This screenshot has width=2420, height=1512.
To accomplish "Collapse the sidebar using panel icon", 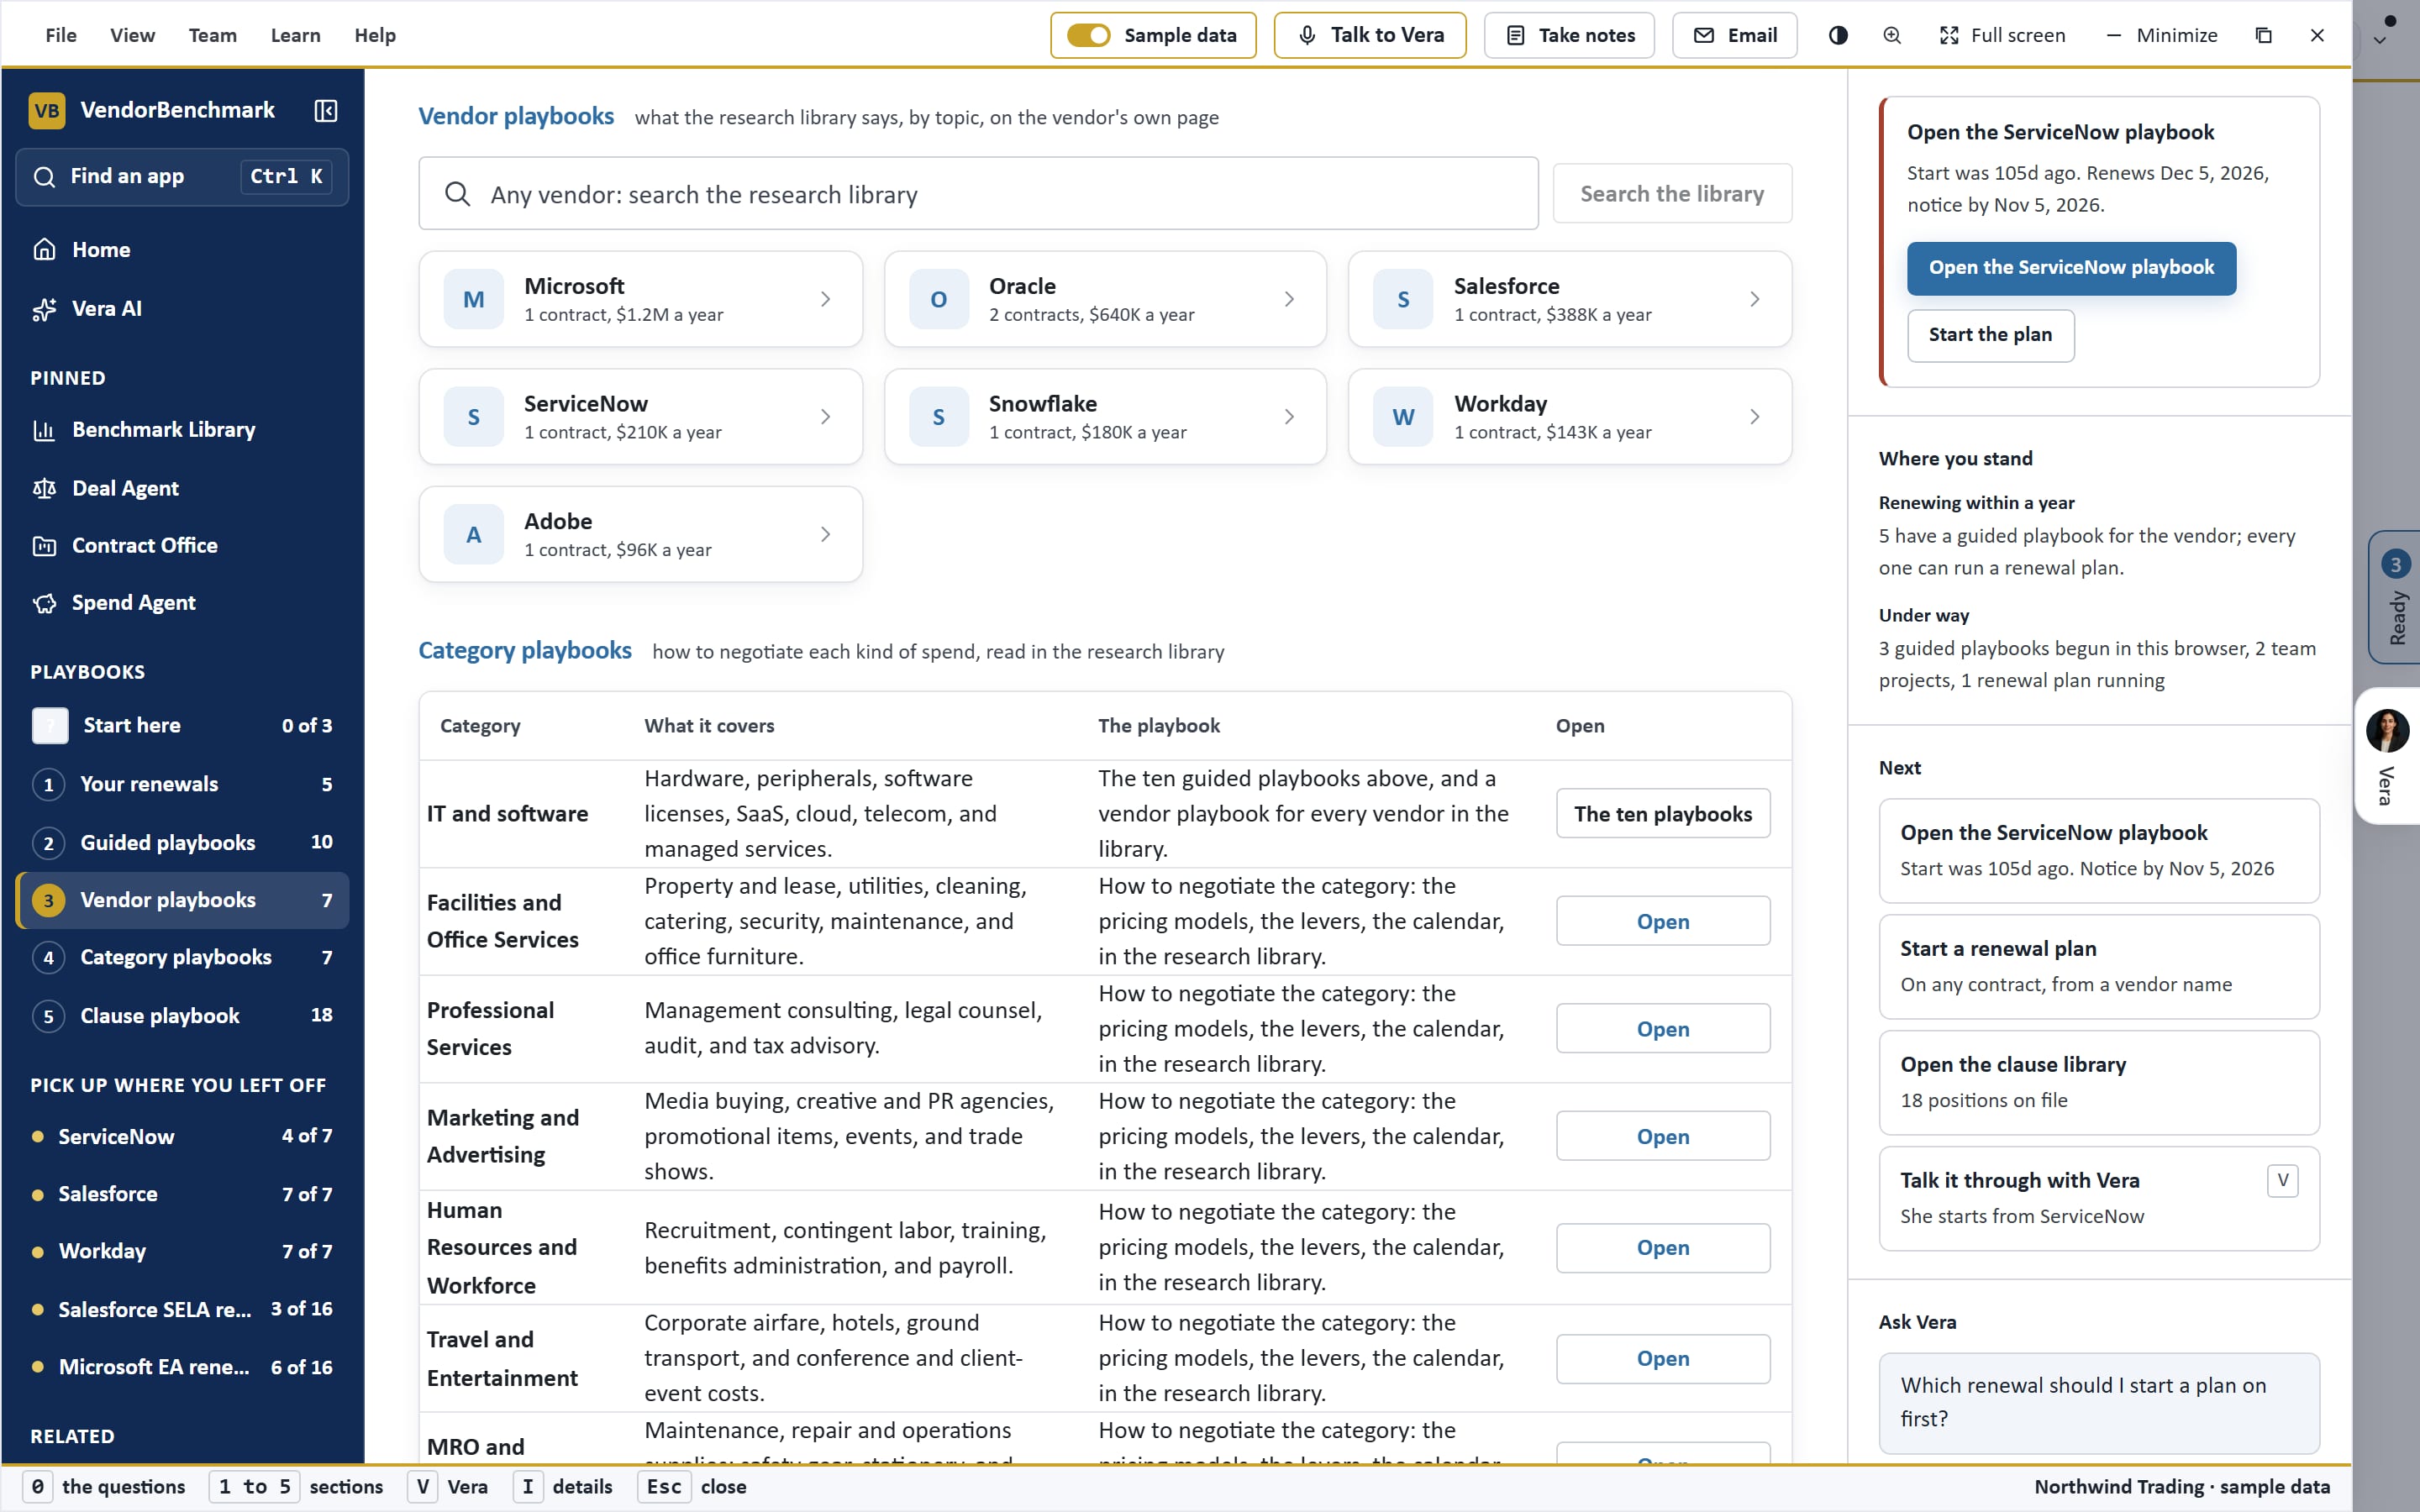I will 326,110.
